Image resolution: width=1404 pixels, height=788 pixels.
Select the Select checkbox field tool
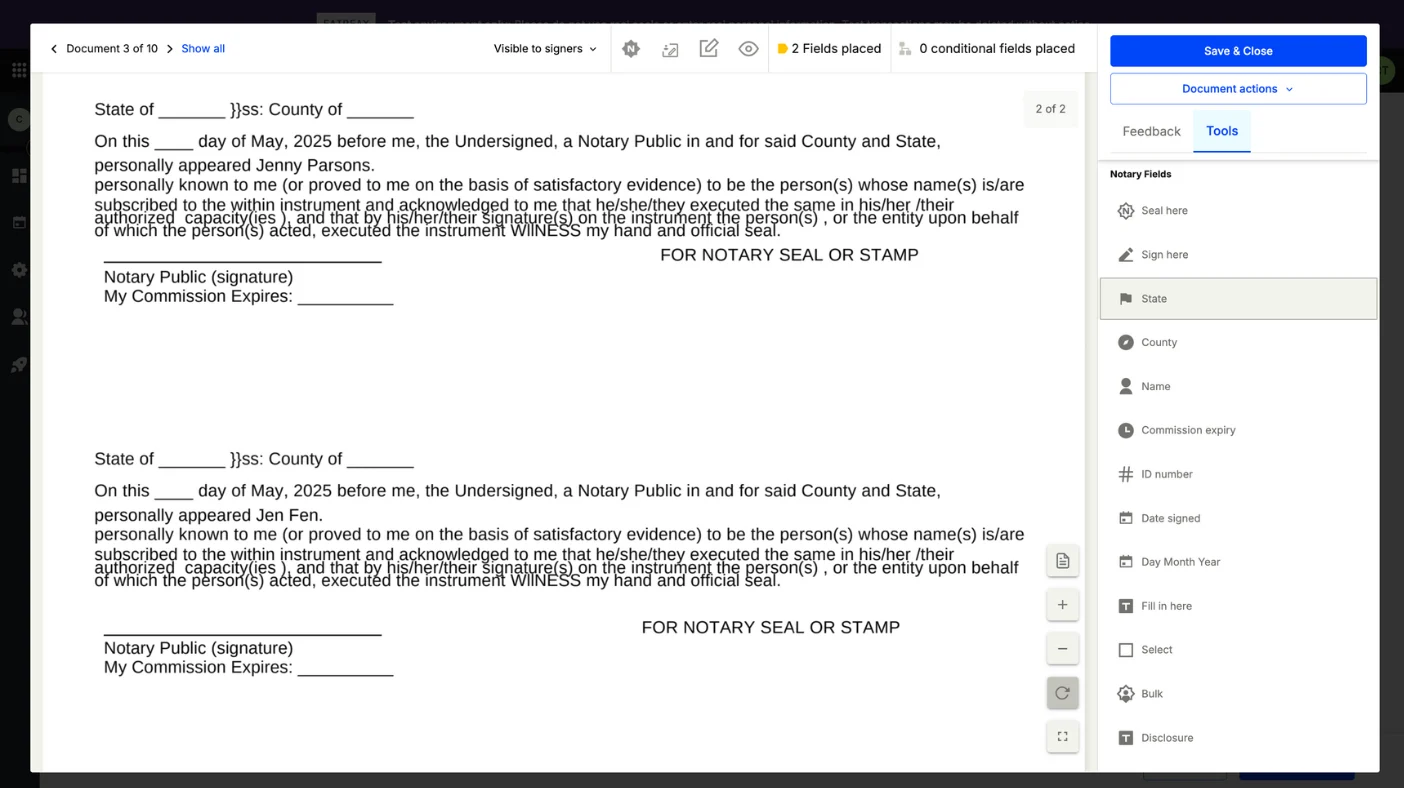coord(1238,650)
